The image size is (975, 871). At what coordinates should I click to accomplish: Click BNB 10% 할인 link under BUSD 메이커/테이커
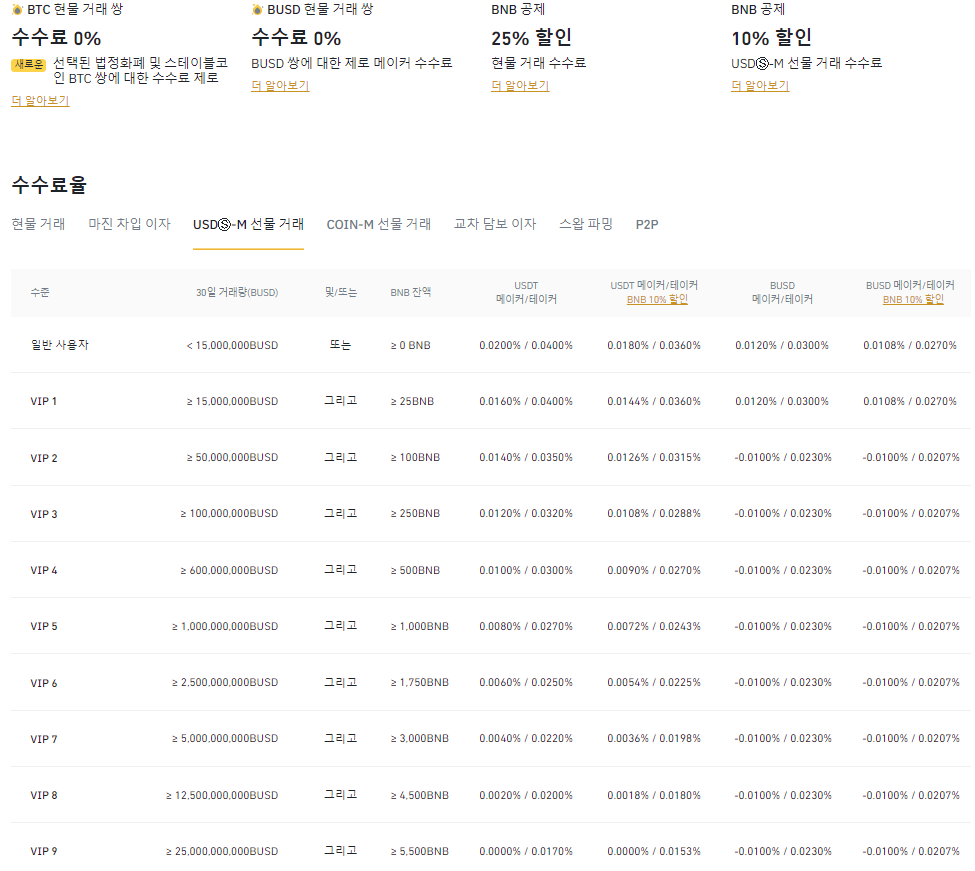click(913, 300)
